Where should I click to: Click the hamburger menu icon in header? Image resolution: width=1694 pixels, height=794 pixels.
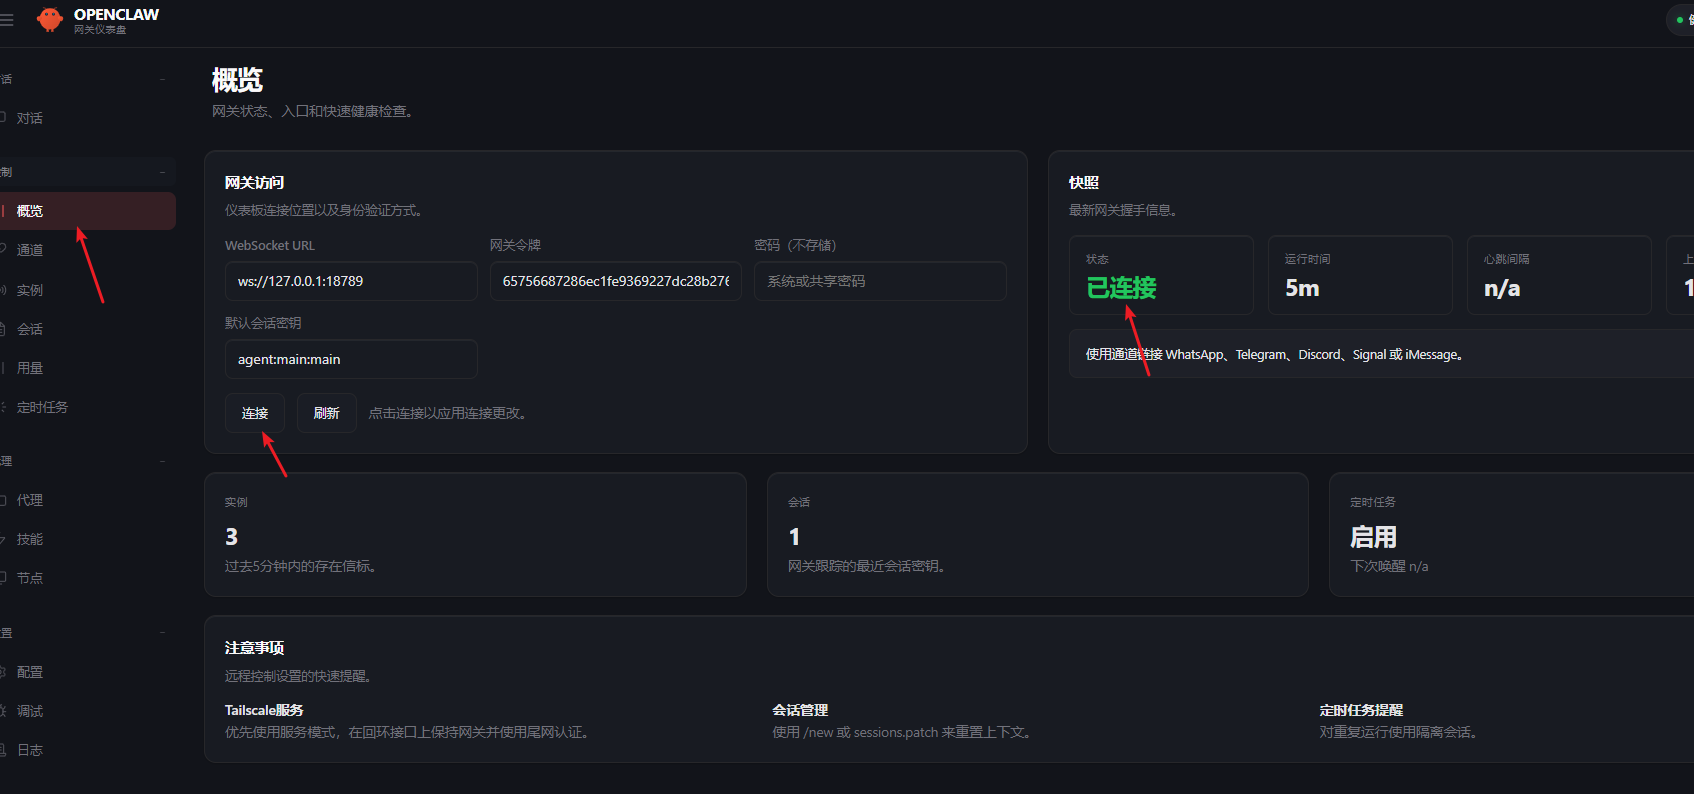(x=7, y=20)
